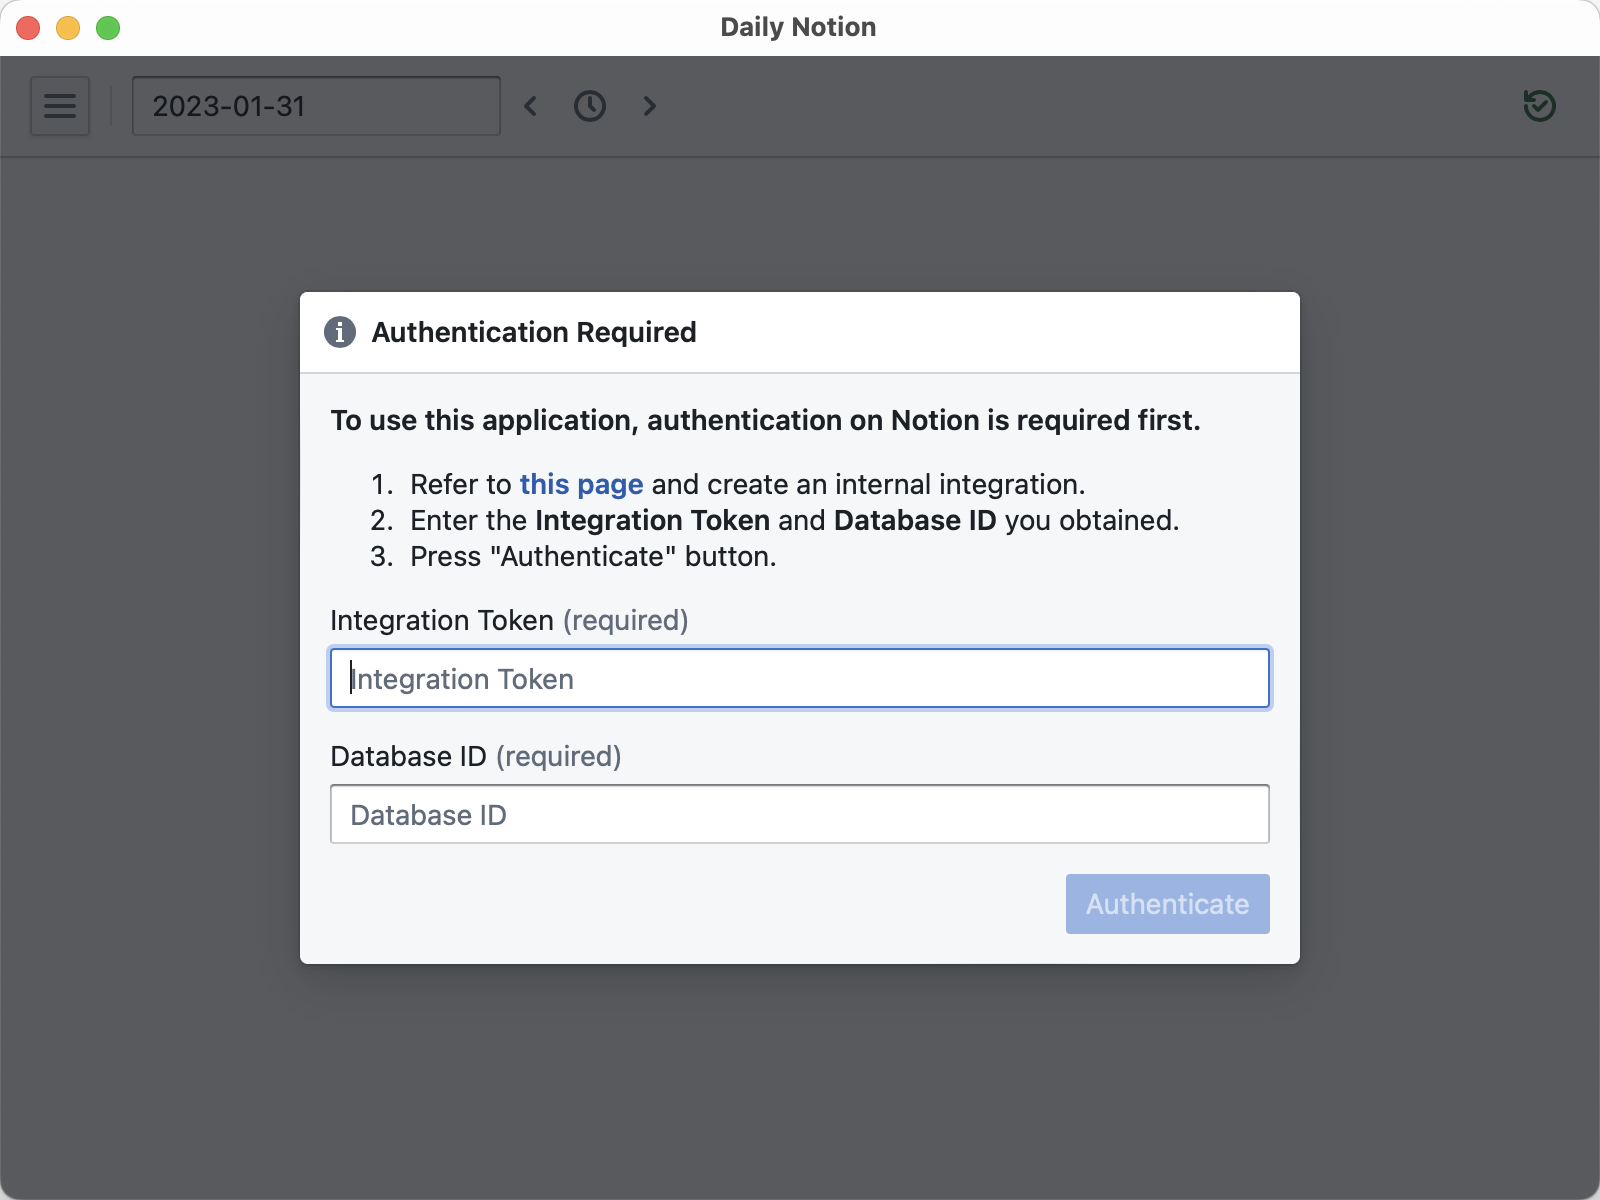Maximize the Daily Notion window
Image resolution: width=1600 pixels, height=1200 pixels.
(108, 28)
